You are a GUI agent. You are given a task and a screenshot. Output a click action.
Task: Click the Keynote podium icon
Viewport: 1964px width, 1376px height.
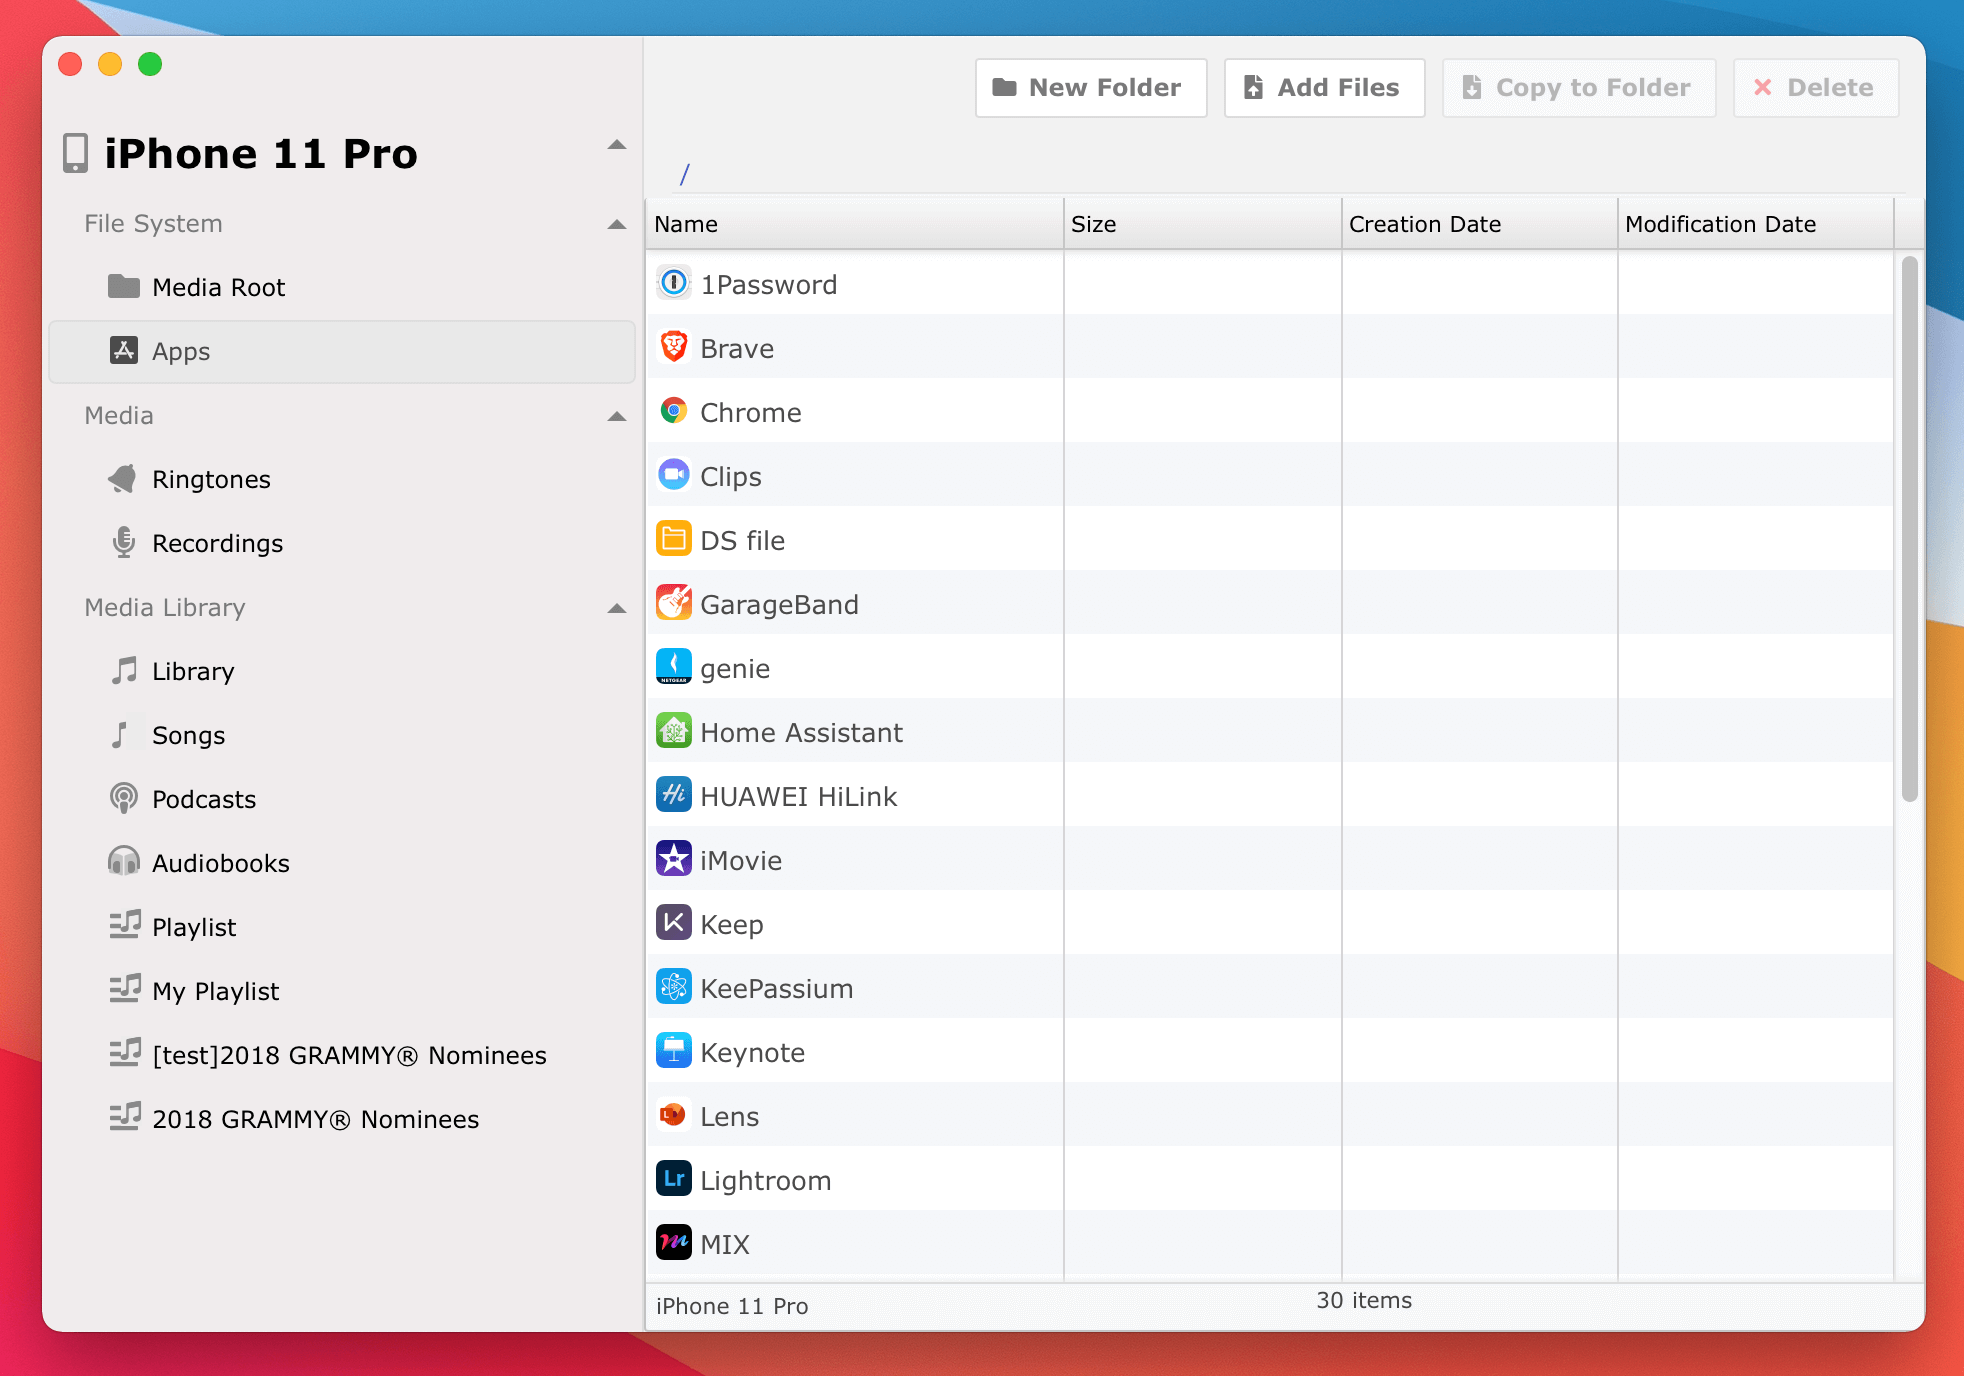674,1052
